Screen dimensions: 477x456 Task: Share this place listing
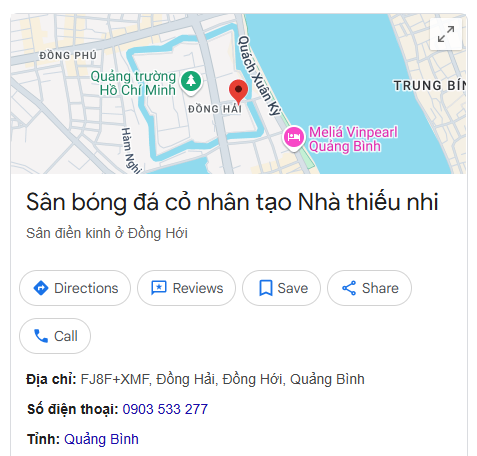pyautogui.click(x=369, y=288)
